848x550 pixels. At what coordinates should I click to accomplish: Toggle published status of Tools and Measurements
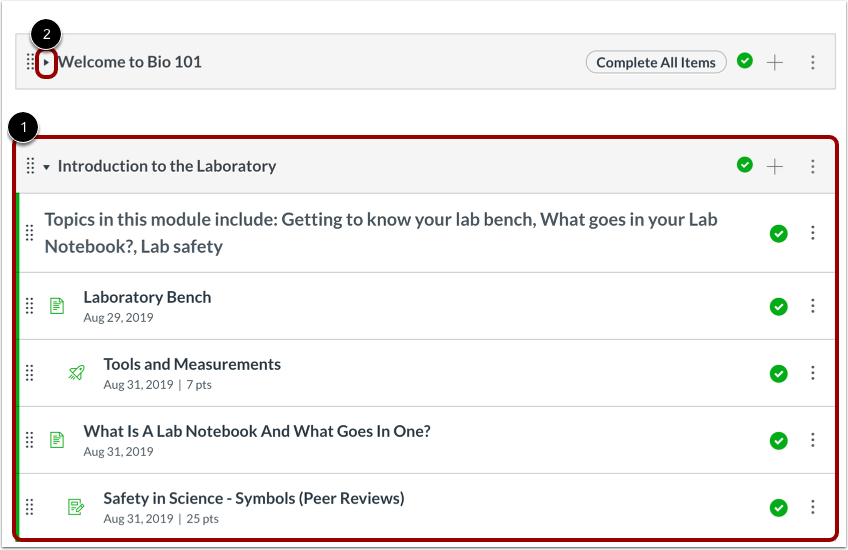(779, 373)
